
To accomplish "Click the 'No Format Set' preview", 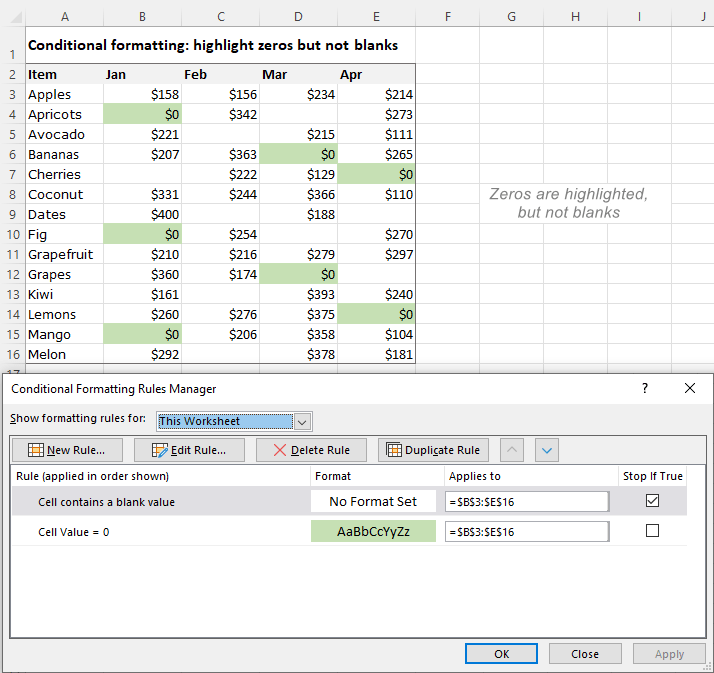I will pyautogui.click(x=373, y=501).
